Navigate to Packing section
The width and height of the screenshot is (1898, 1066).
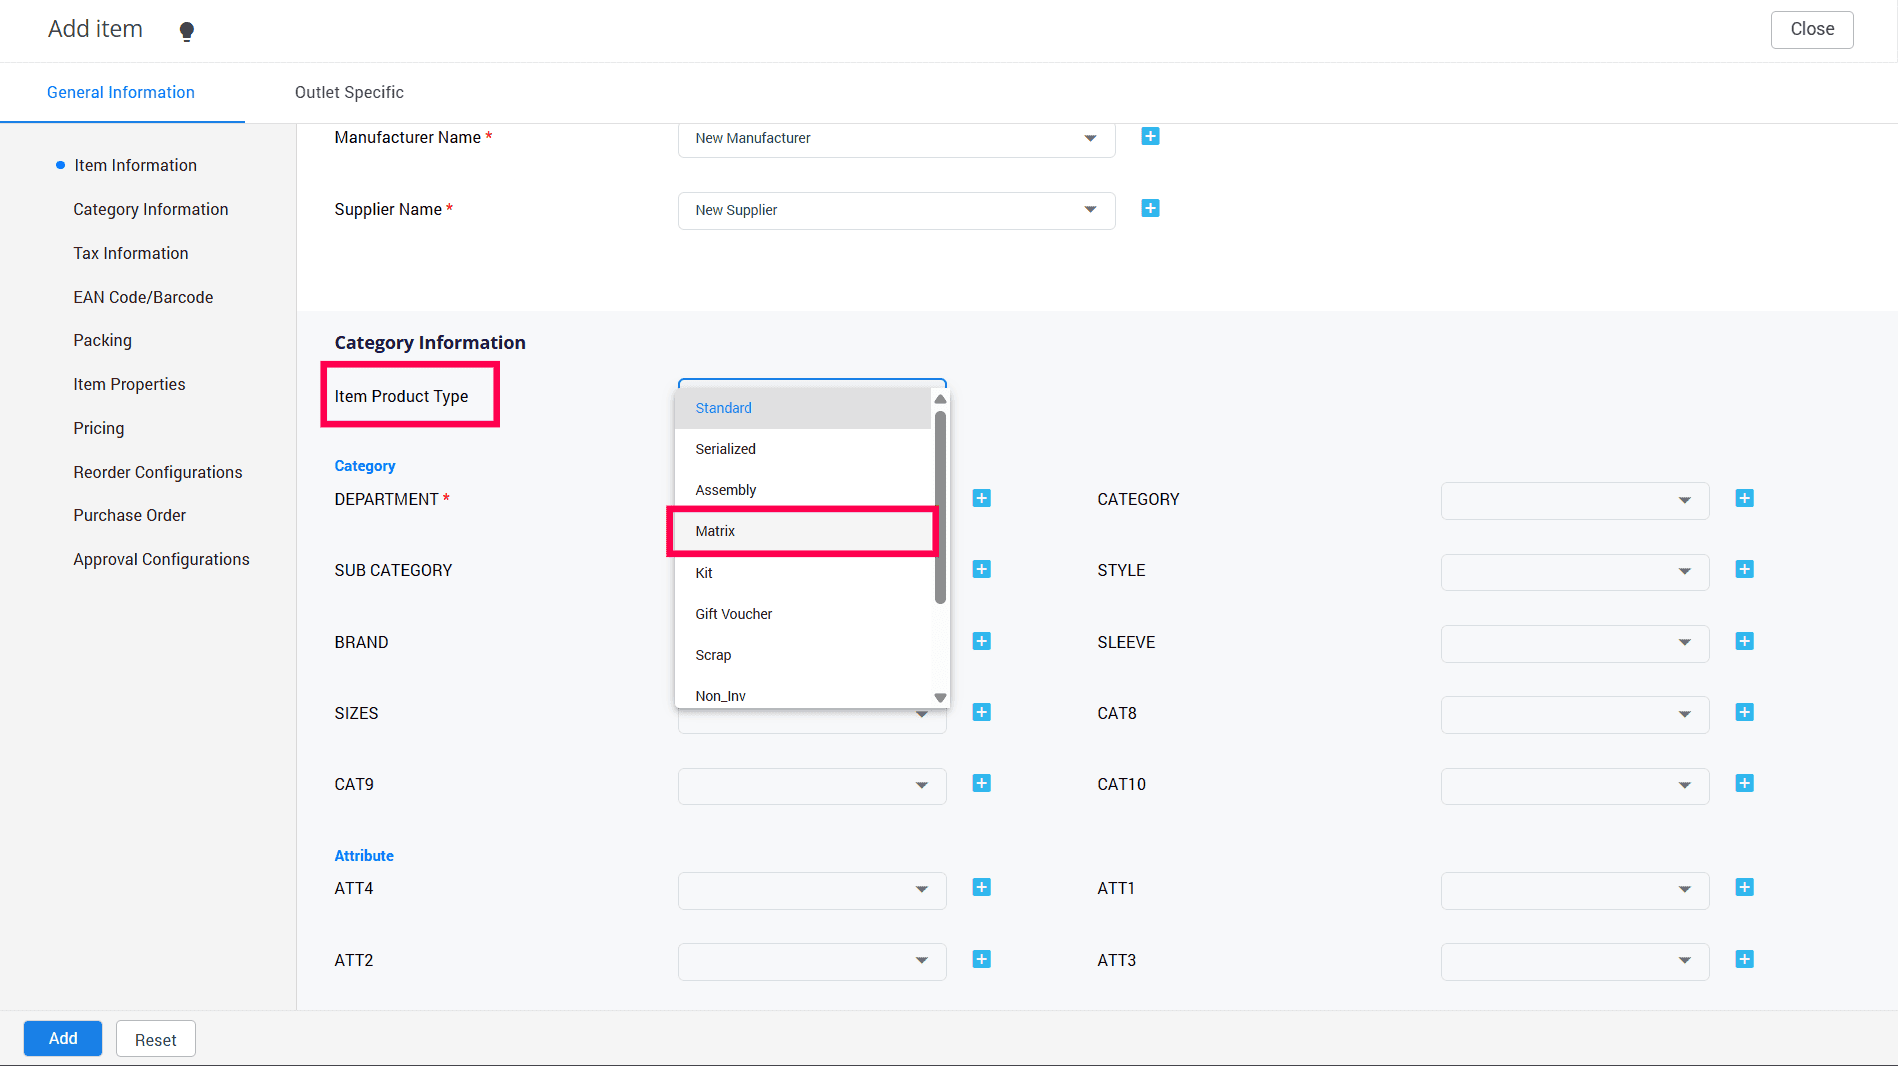tap(102, 340)
